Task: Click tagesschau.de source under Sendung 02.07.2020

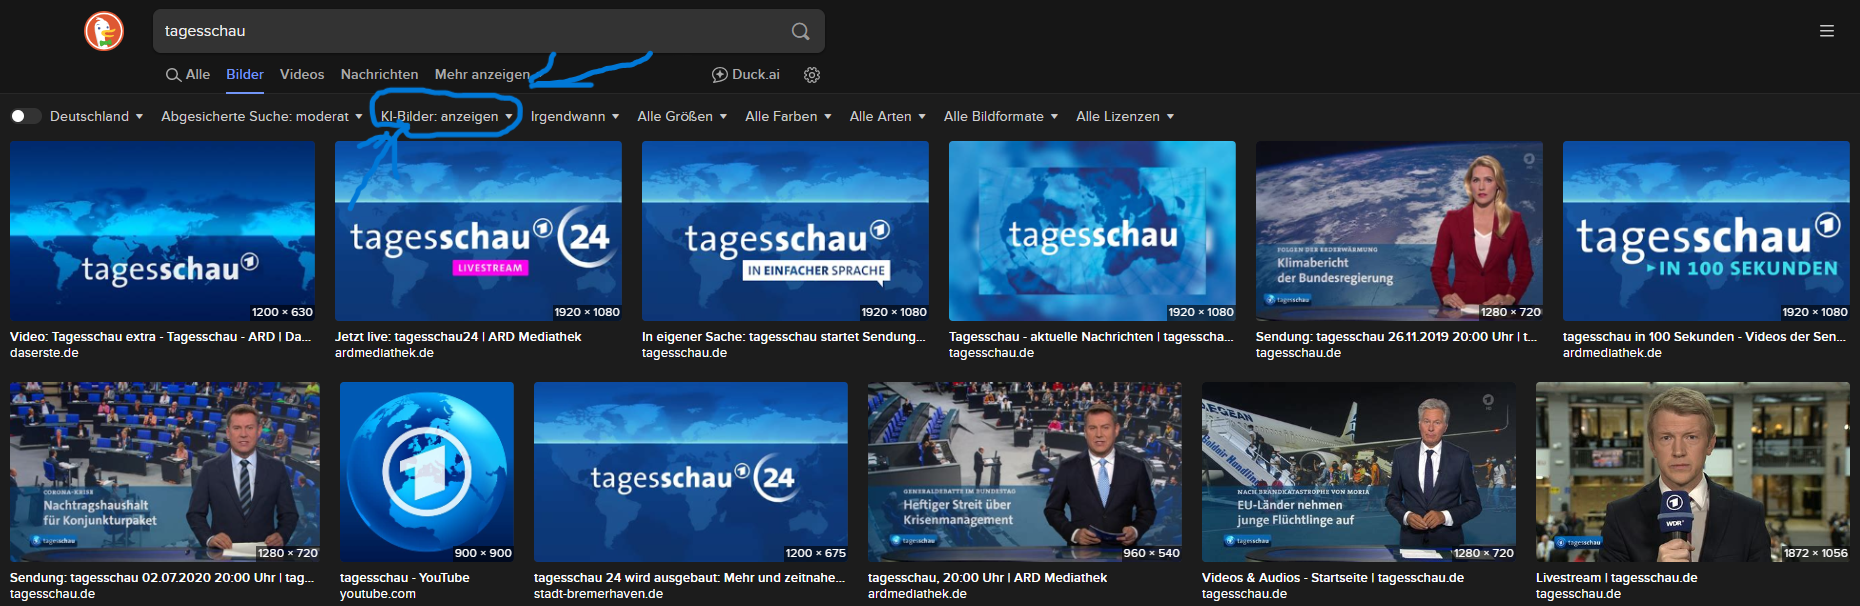Action: (52, 594)
